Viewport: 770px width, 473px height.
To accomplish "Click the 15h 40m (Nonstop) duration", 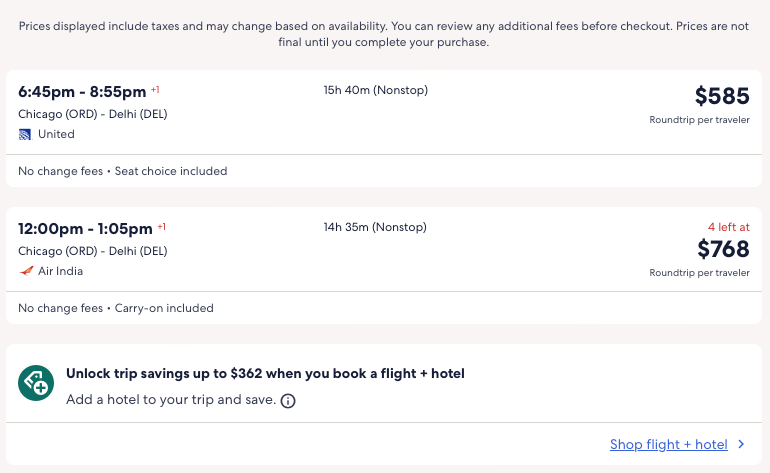I will (375, 90).
